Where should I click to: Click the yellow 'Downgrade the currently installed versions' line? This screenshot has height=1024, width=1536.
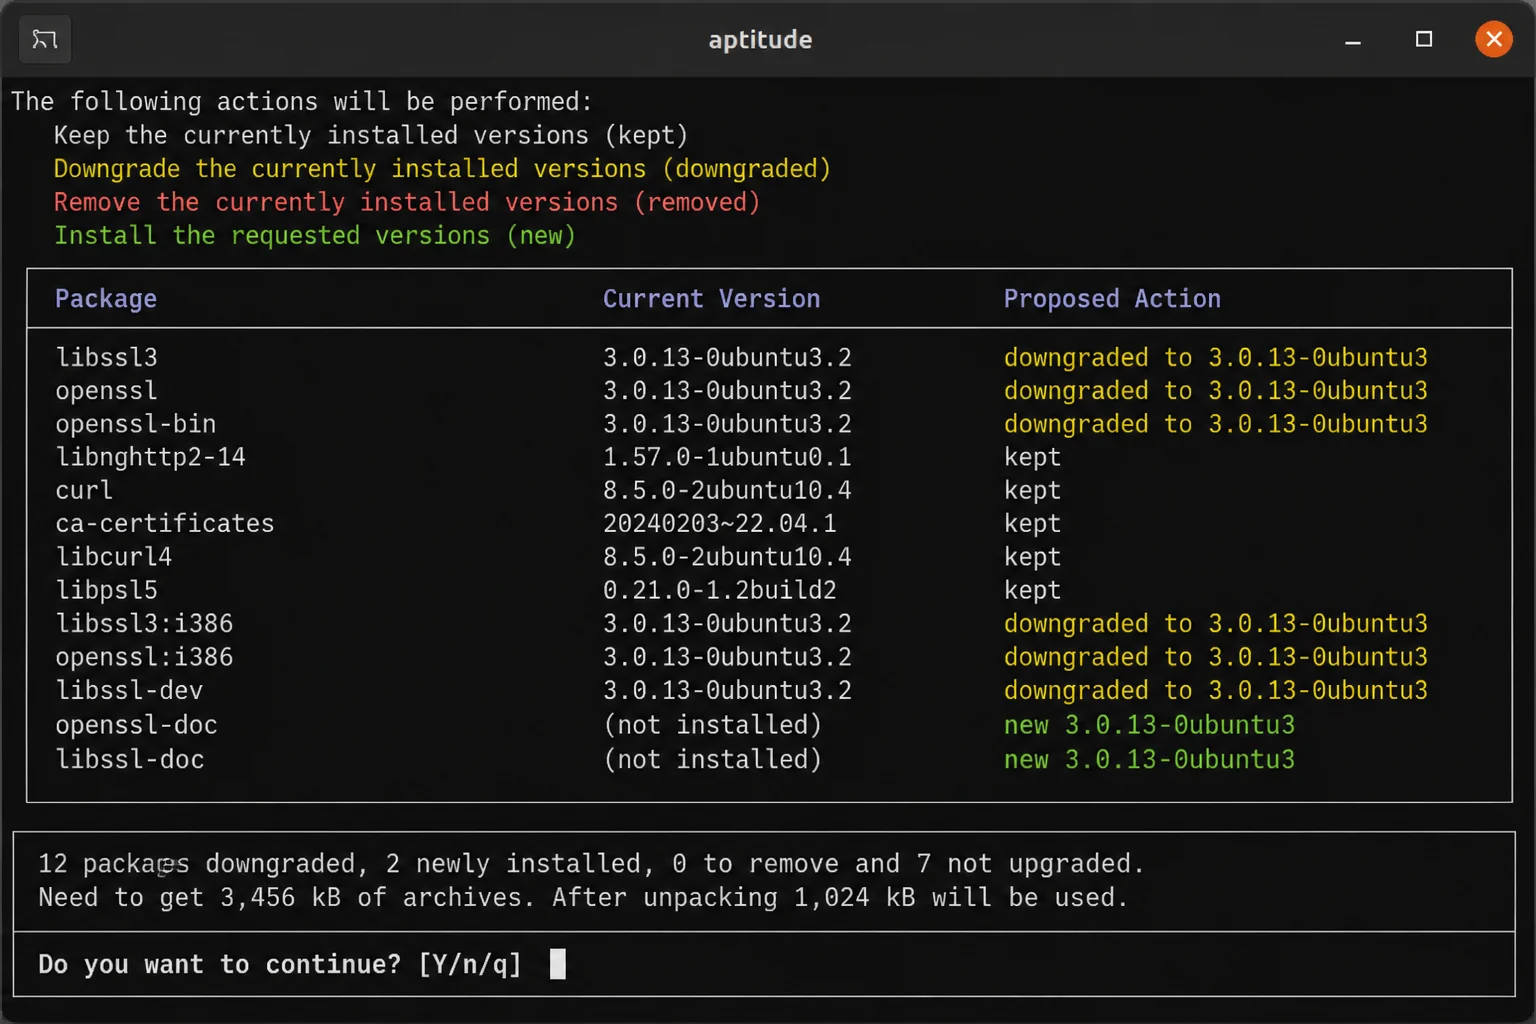(442, 168)
